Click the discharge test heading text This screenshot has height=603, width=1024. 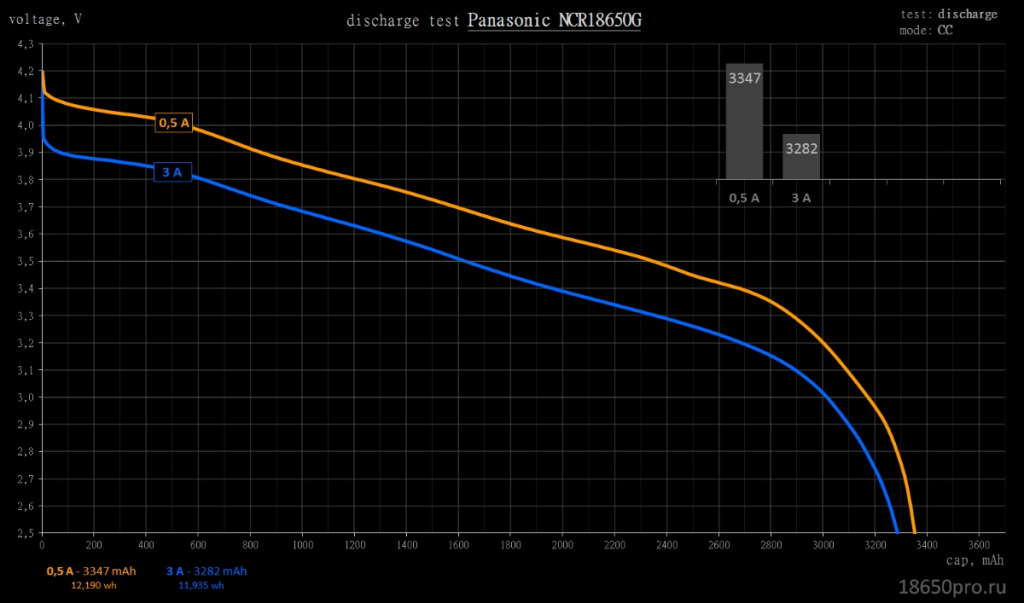point(403,21)
